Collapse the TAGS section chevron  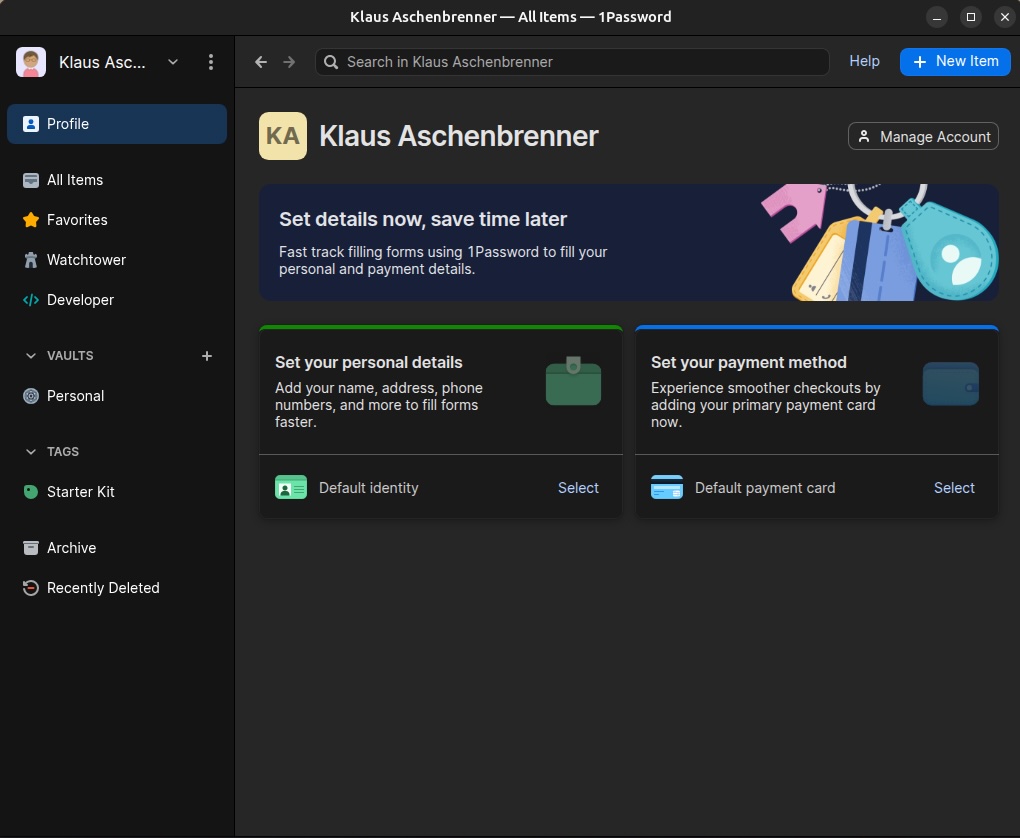pos(31,452)
